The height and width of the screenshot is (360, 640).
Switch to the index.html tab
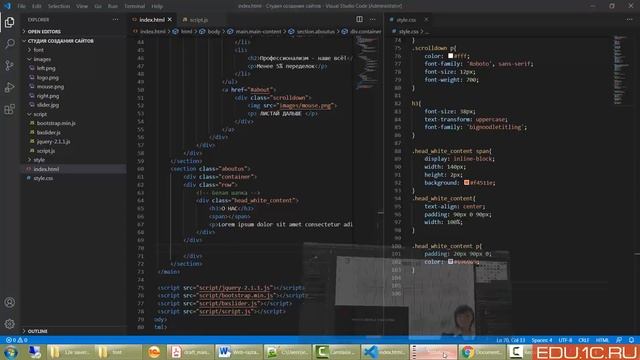152,20
